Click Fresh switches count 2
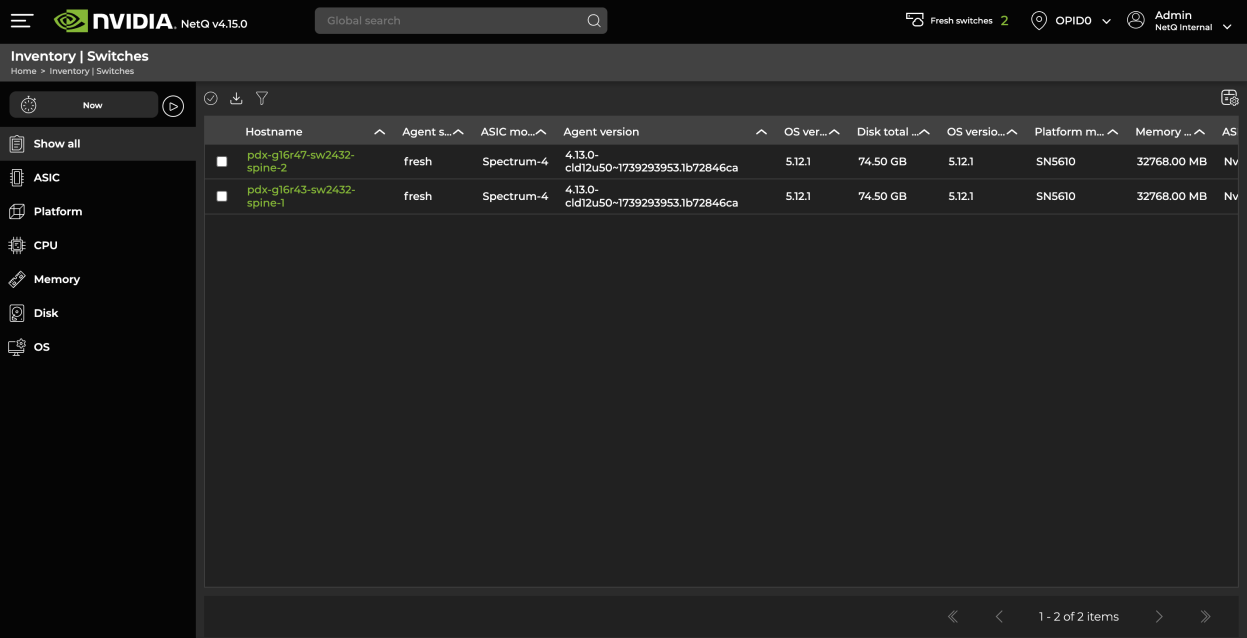The width and height of the screenshot is (1247, 638). point(1004,21)
